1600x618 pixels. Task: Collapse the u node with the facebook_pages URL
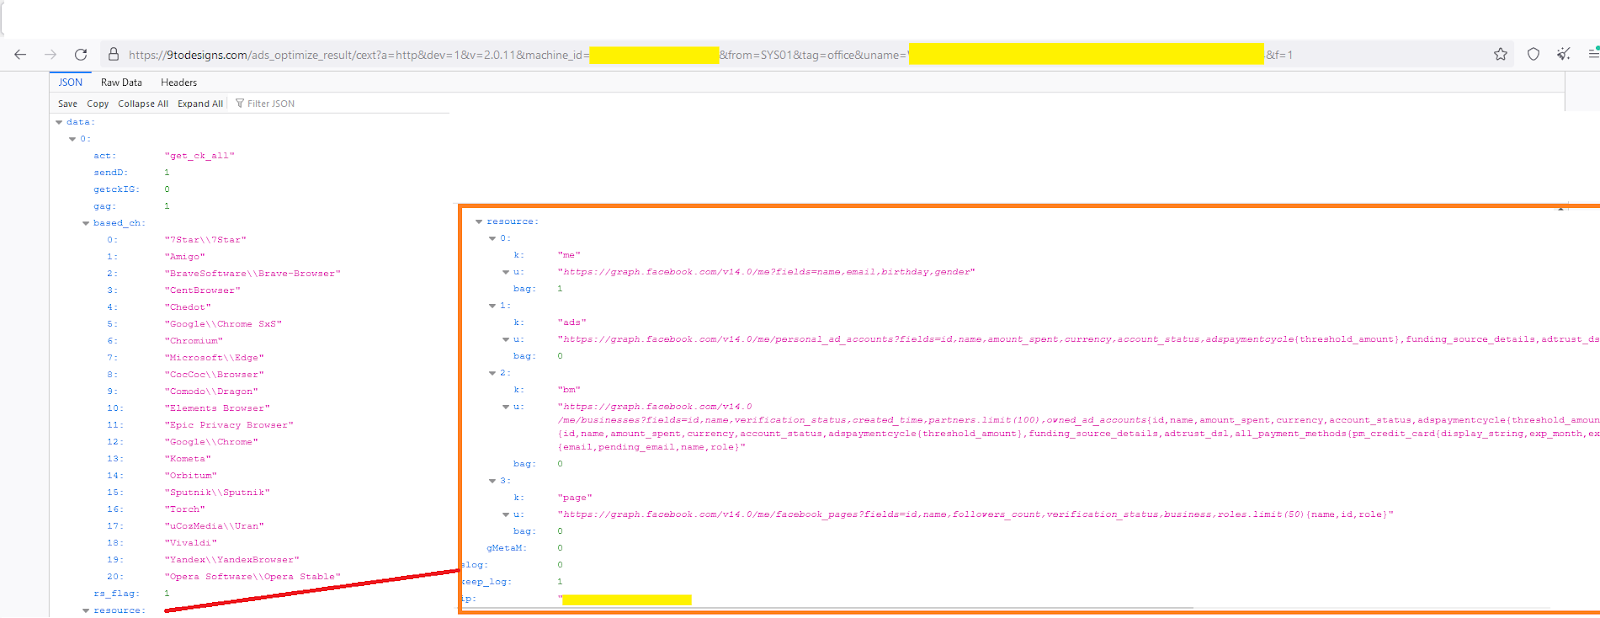506,514
